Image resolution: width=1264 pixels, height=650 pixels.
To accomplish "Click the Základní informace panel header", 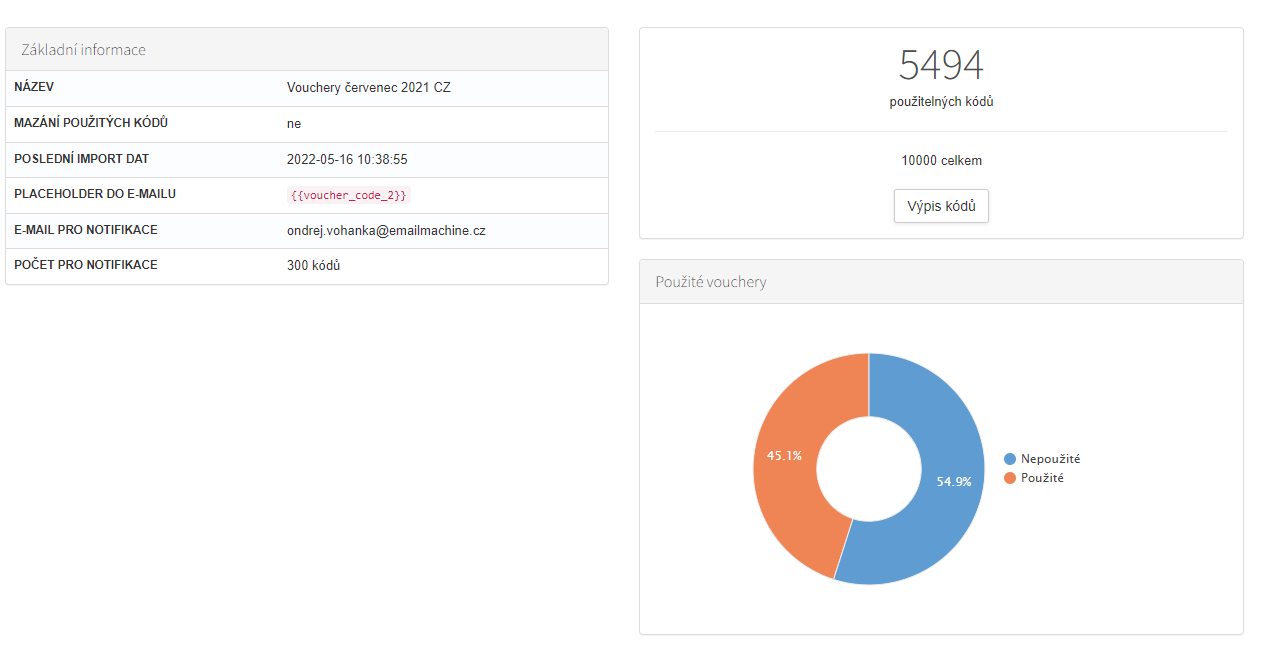I will (84, 49).
